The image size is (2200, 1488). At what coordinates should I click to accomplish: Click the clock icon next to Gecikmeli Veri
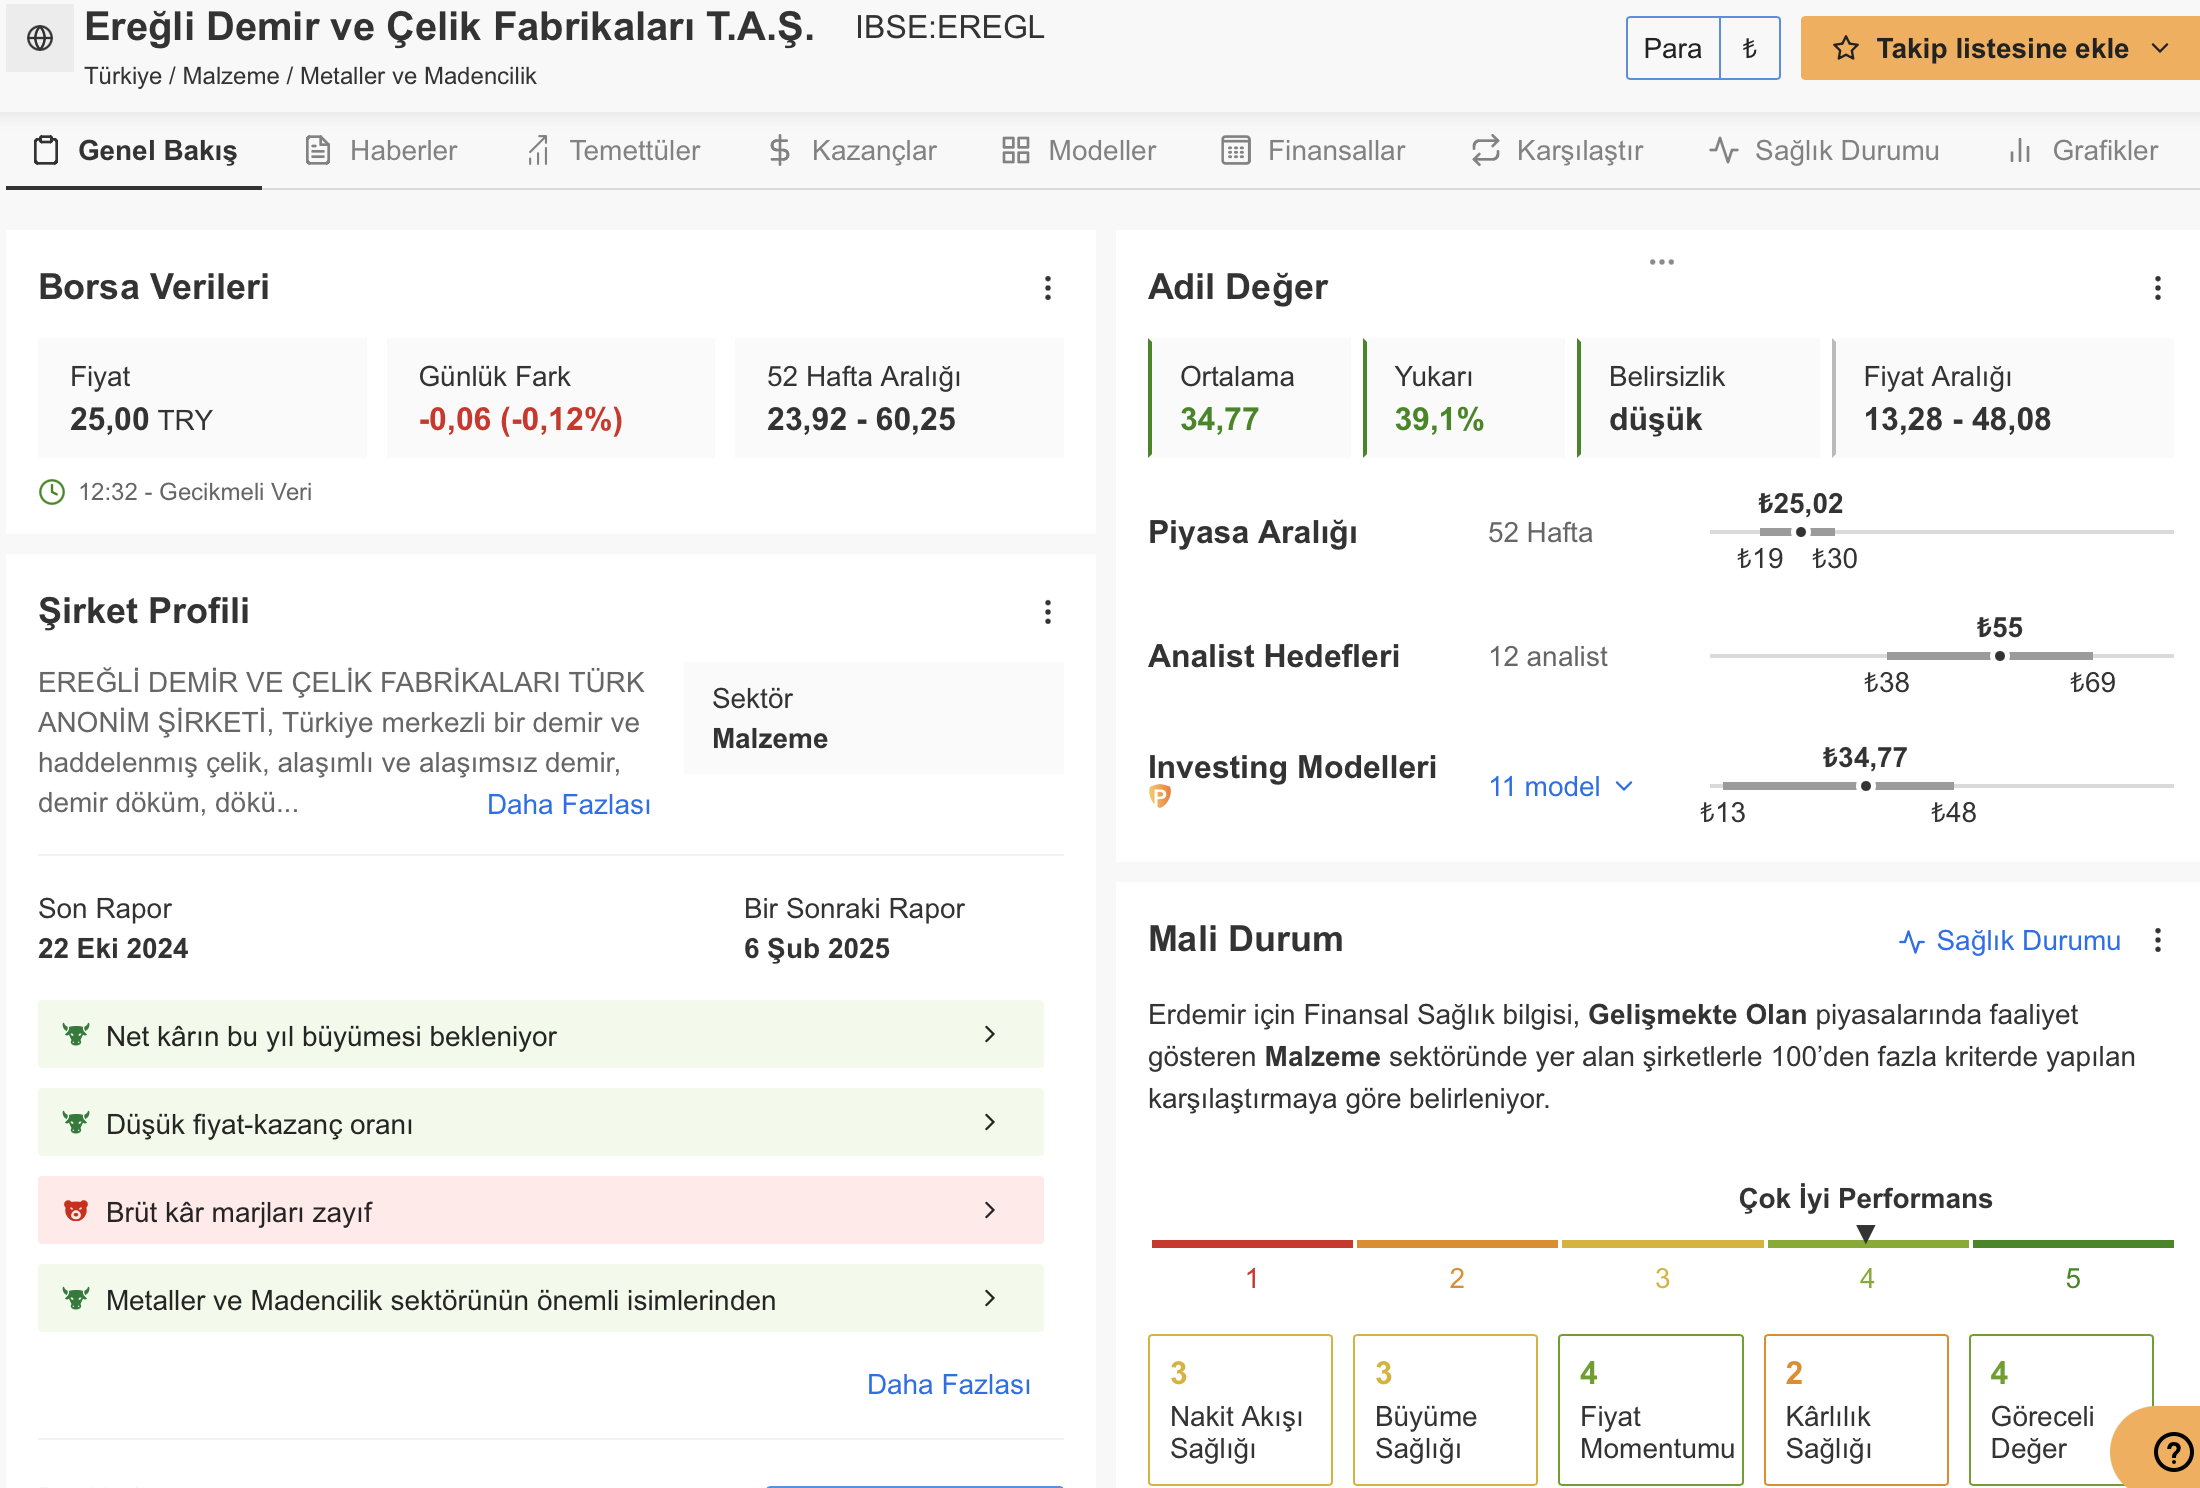[x=51, y=492]
